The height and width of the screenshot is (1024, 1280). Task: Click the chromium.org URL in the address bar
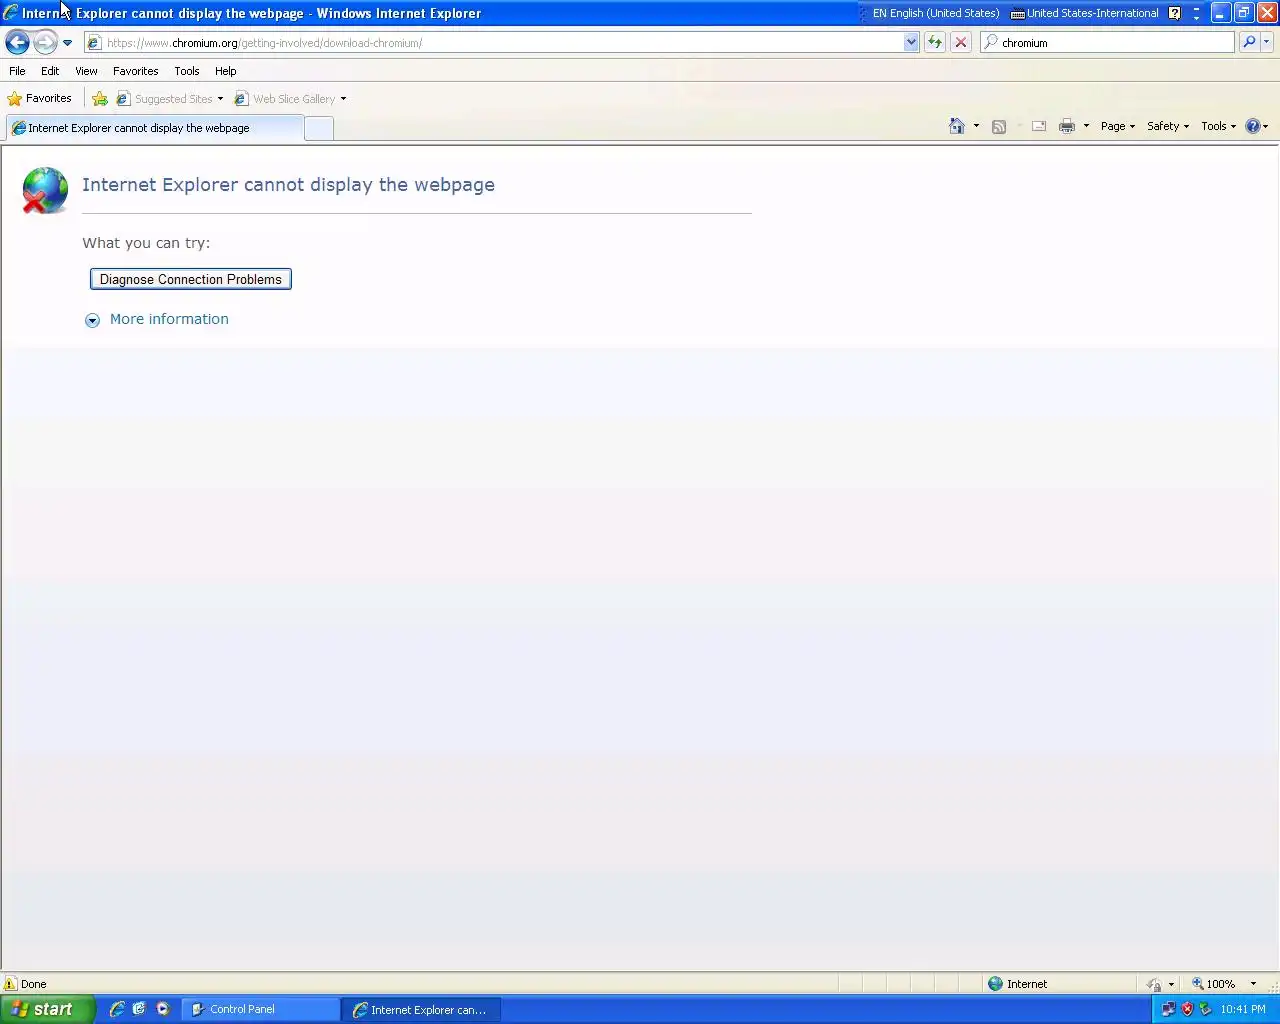[265, 43]
